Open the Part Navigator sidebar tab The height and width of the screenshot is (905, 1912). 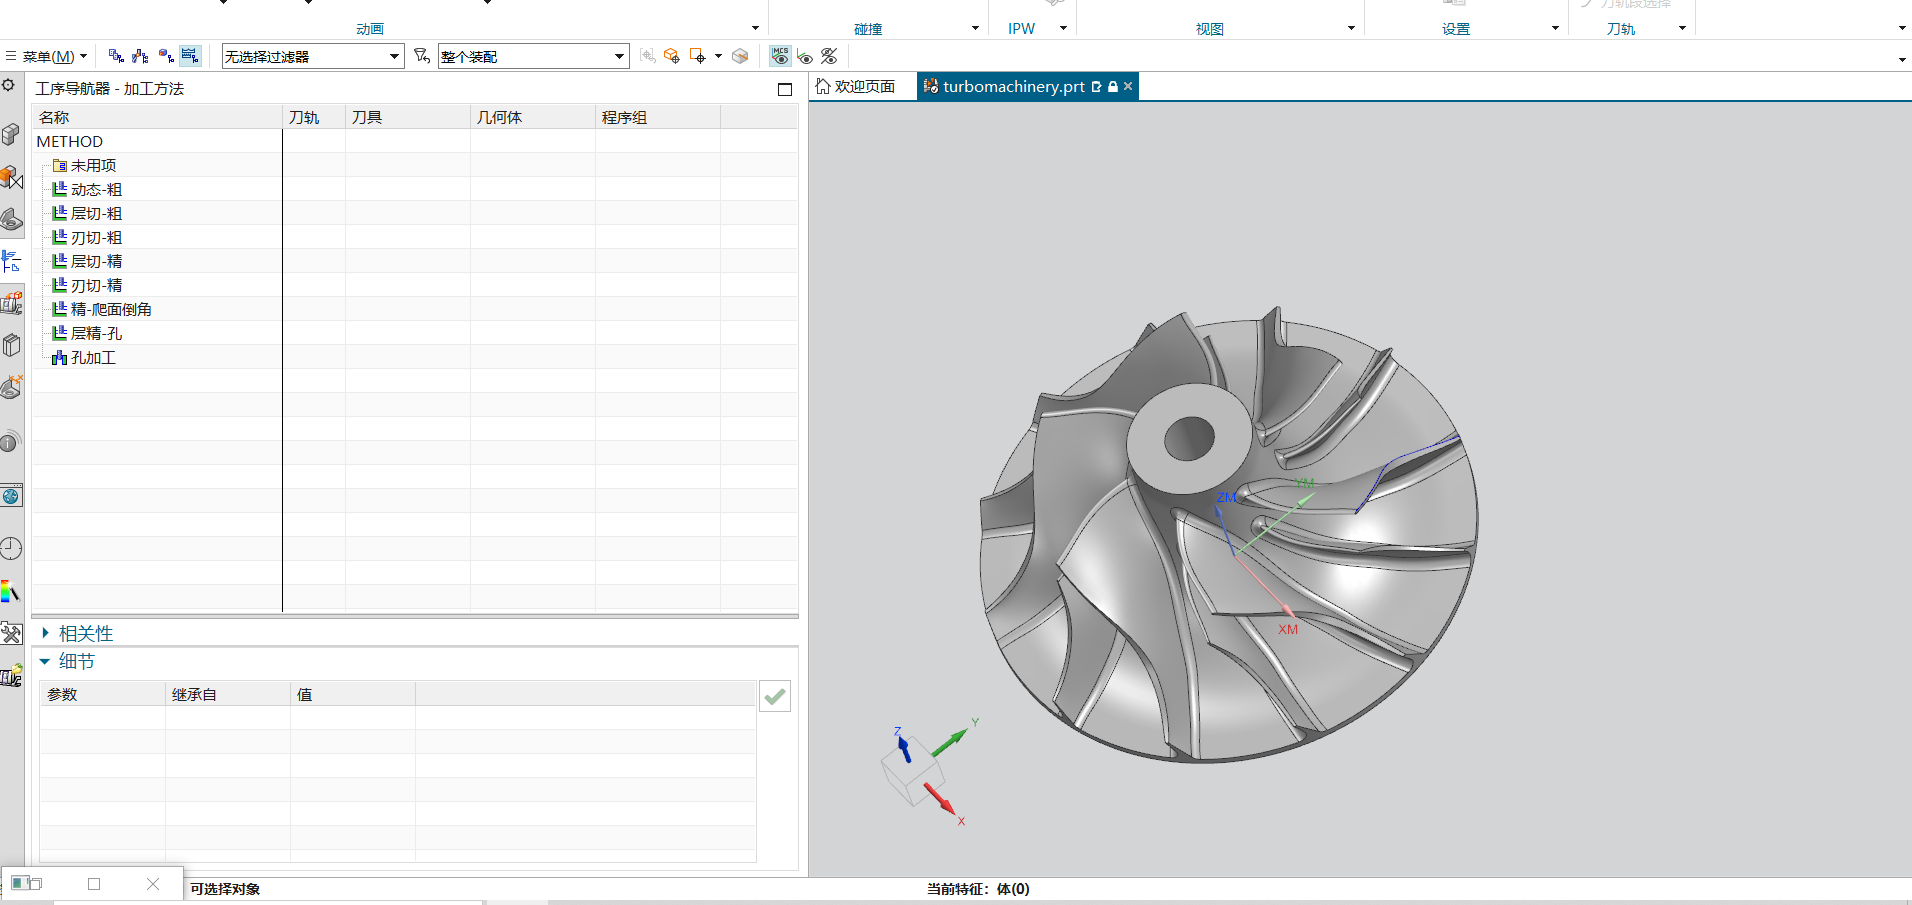(11, 219)
